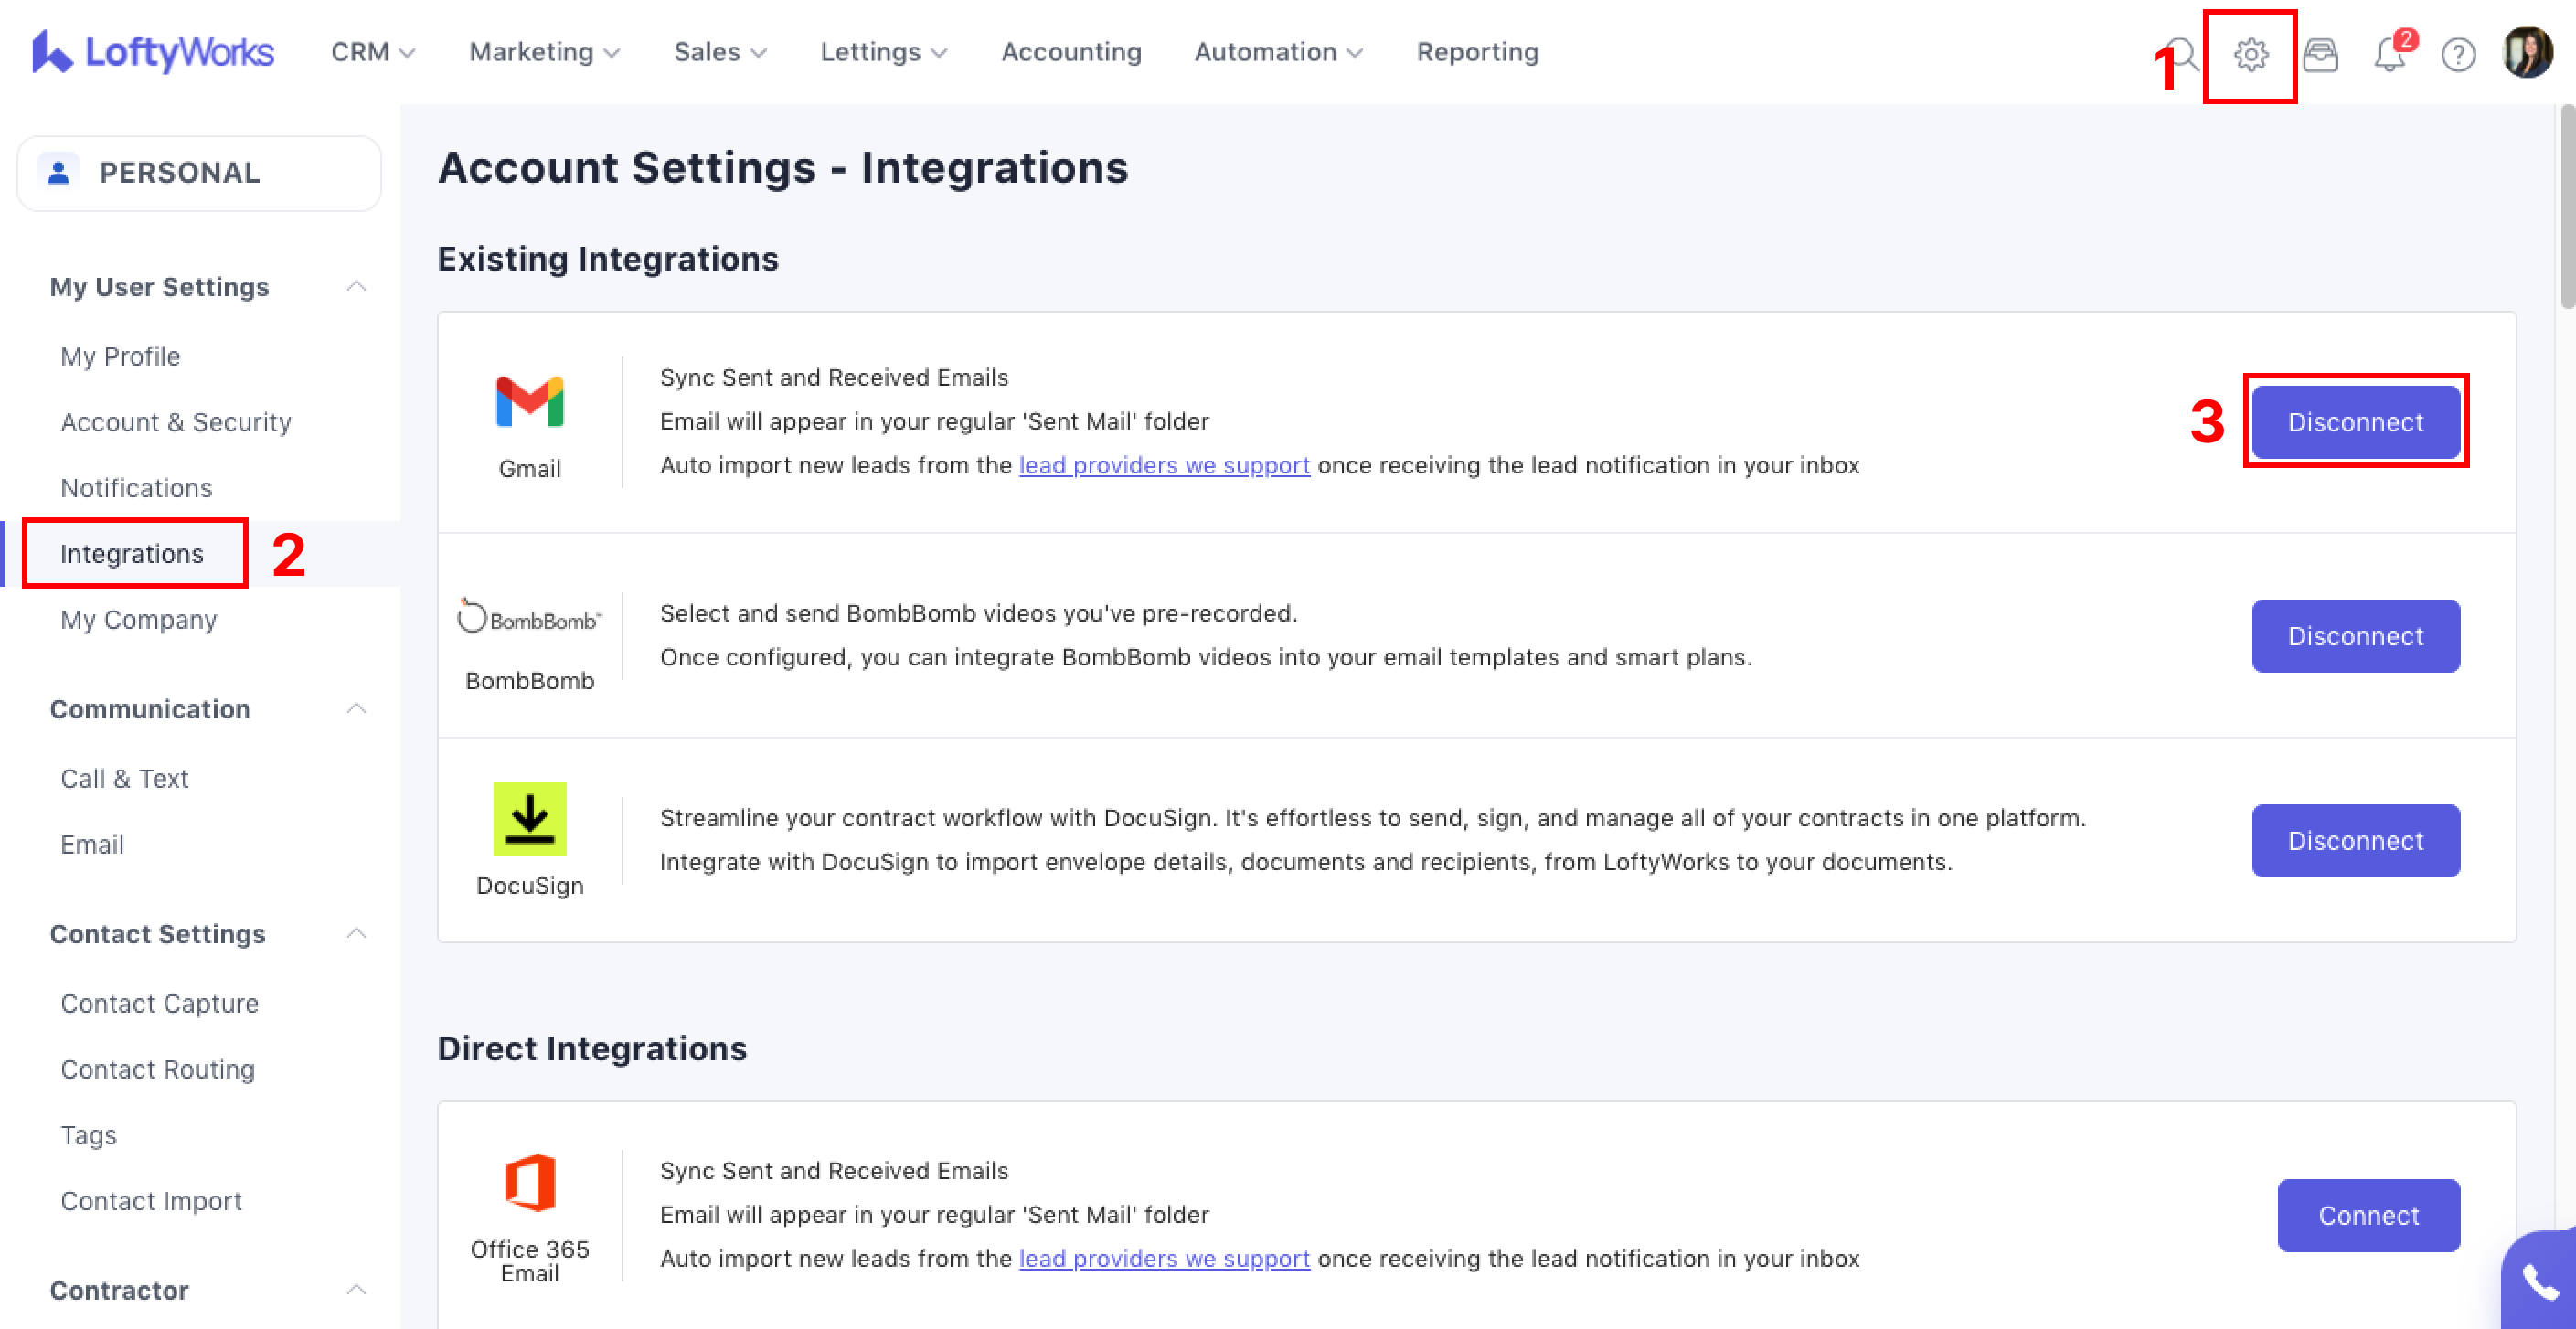Open the Reporting menu item

coord(1477,52)
